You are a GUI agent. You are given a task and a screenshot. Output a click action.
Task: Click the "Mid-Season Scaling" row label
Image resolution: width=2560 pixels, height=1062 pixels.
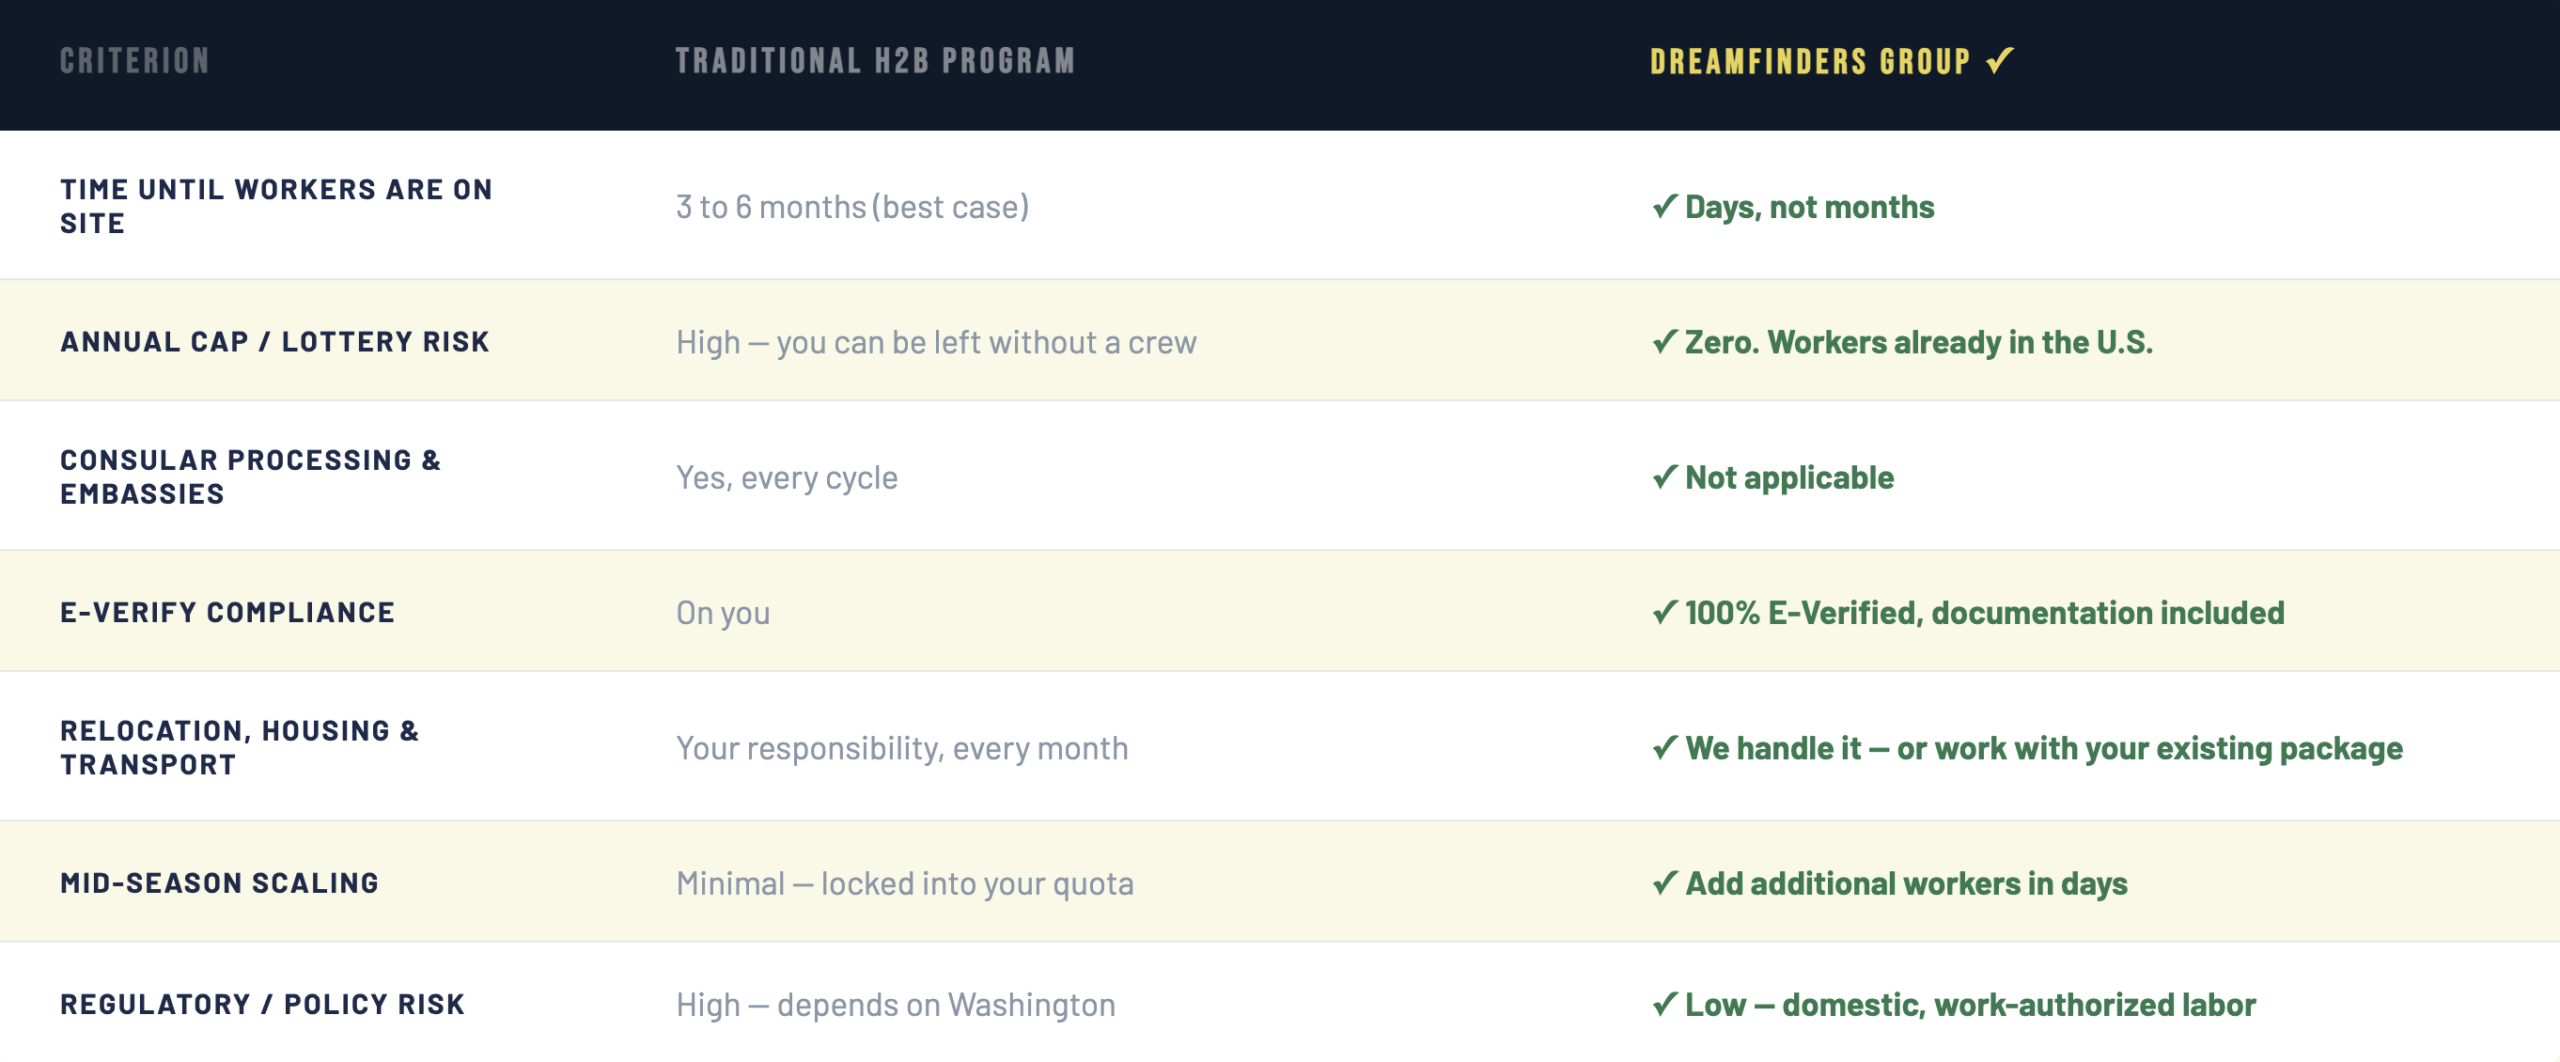click(220, 883)
